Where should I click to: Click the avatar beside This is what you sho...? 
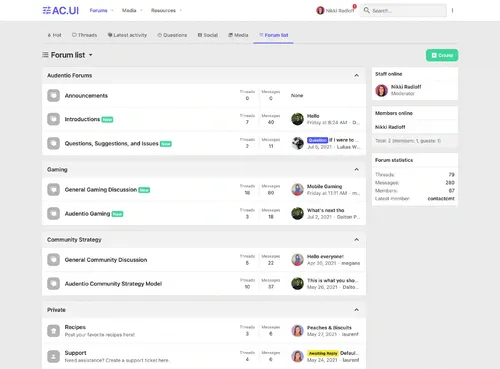[297, 284]
